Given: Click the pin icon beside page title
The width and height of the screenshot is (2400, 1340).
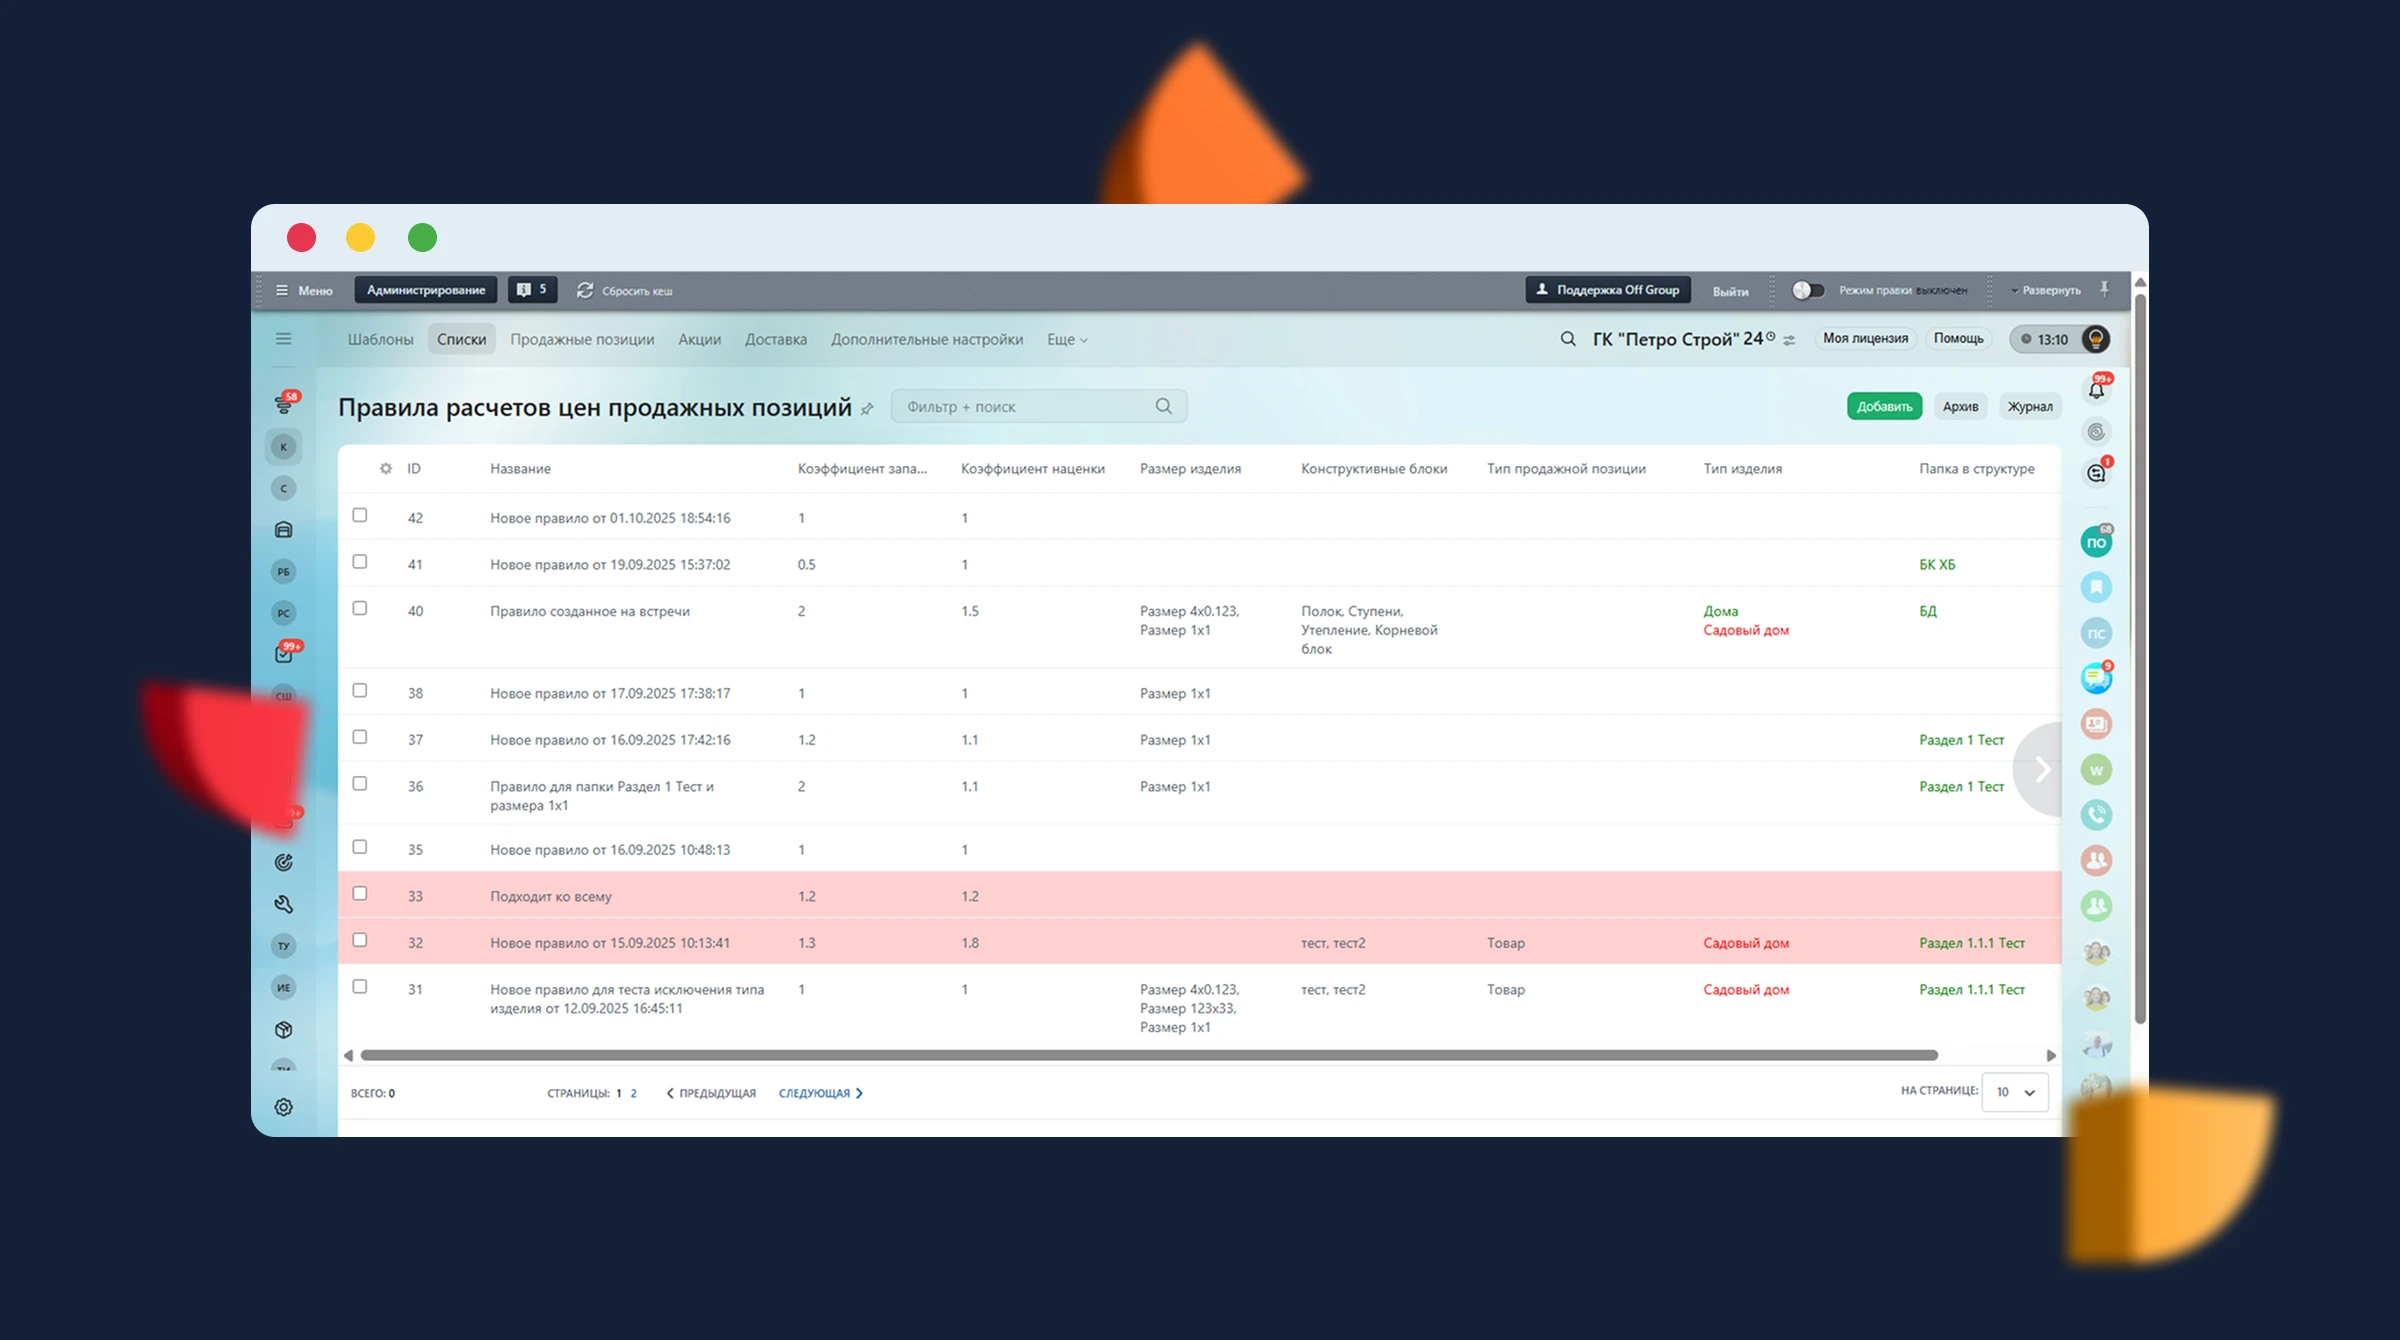Looking at the screenshot, I should [867, 409].
